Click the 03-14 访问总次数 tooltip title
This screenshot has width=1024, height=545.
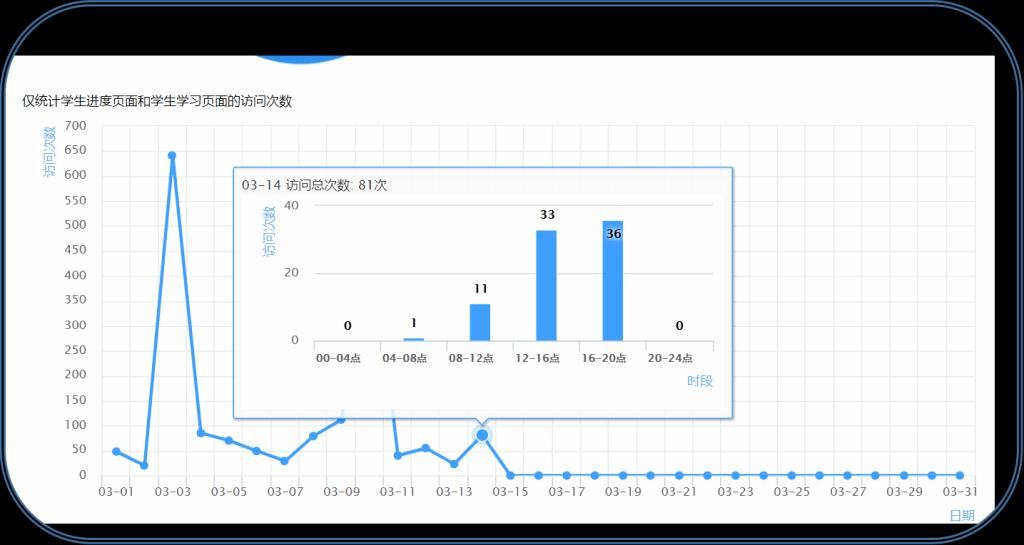[x=314, y=185]
